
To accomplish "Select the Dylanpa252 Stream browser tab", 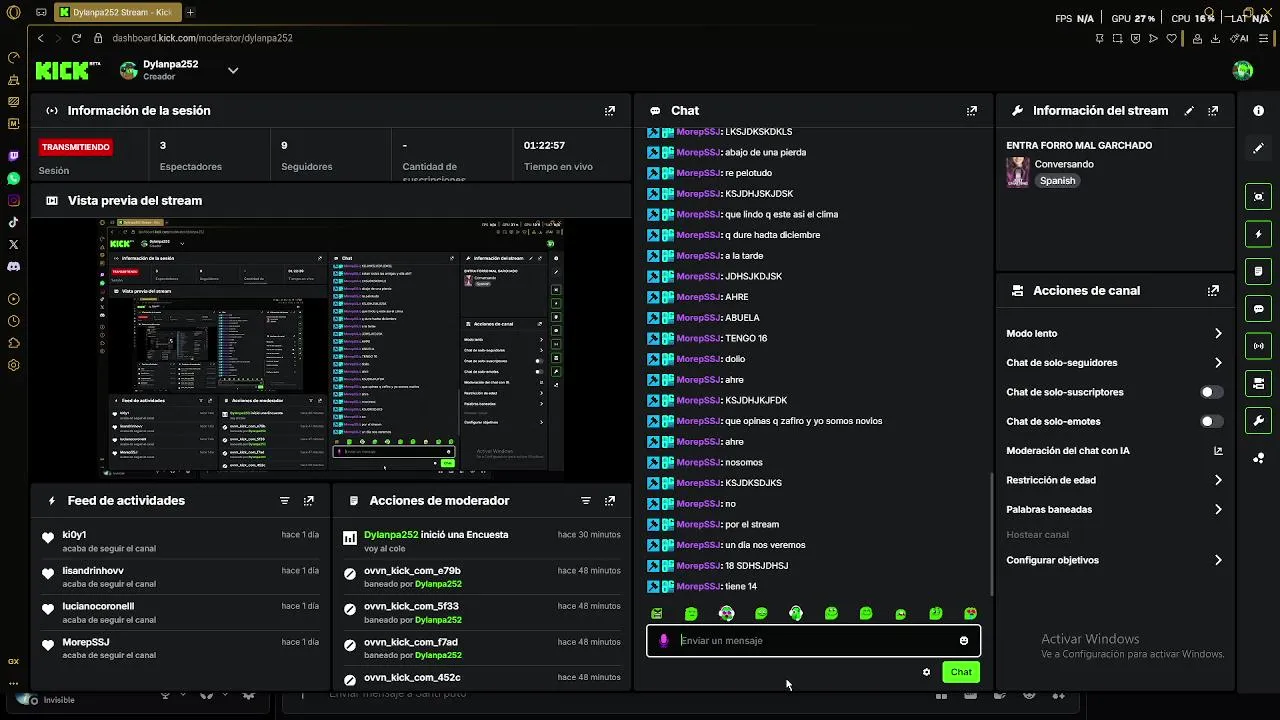I will tap(117, 12).
